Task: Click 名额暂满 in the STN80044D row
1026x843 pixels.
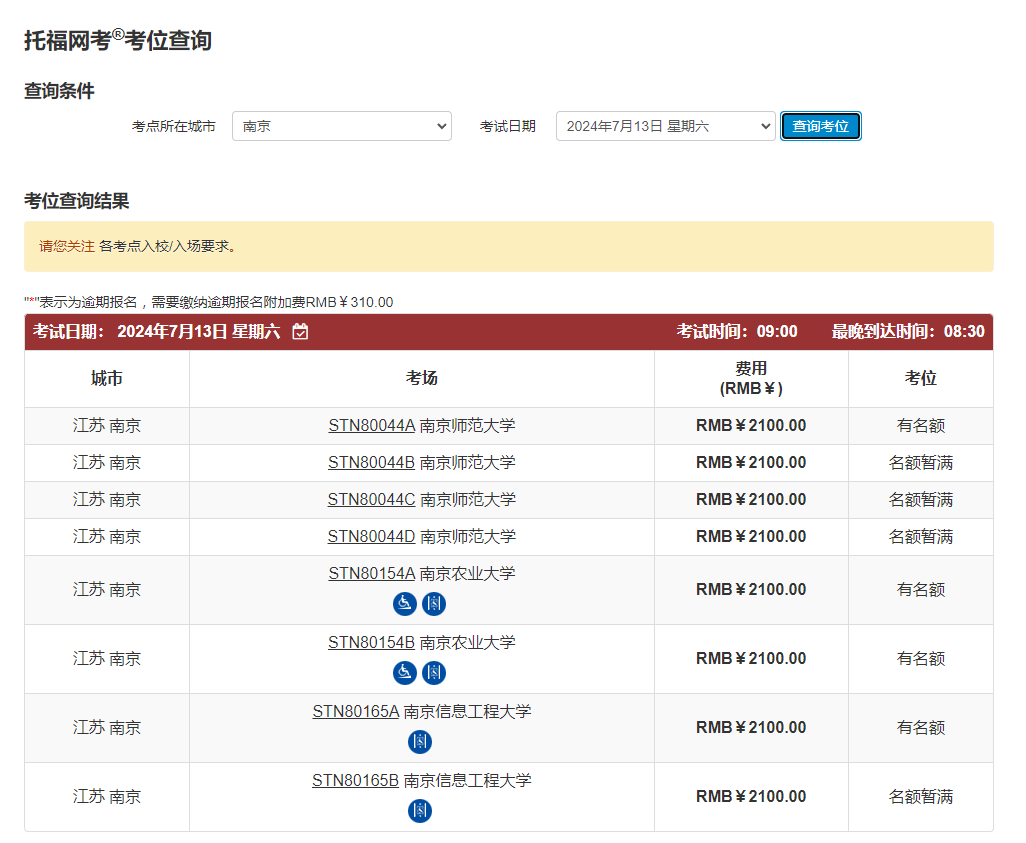Action: pos(921,537)
